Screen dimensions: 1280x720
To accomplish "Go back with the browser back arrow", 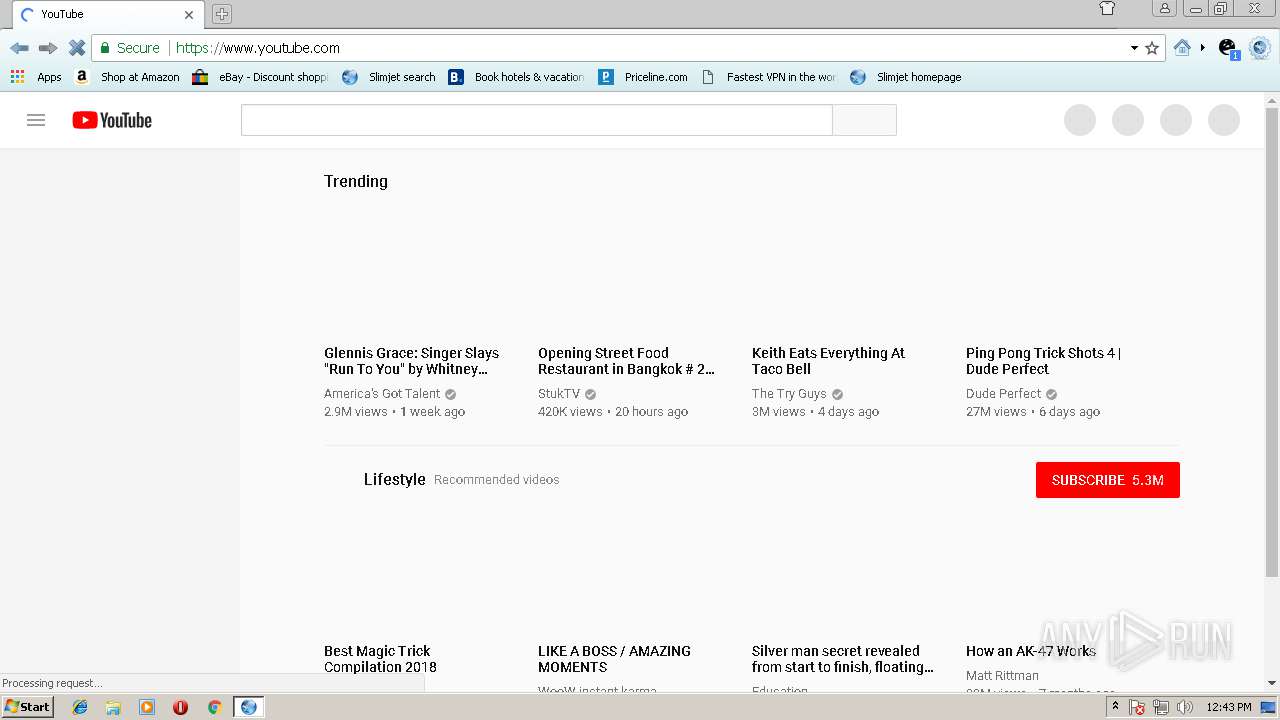I will click(19, 48).
